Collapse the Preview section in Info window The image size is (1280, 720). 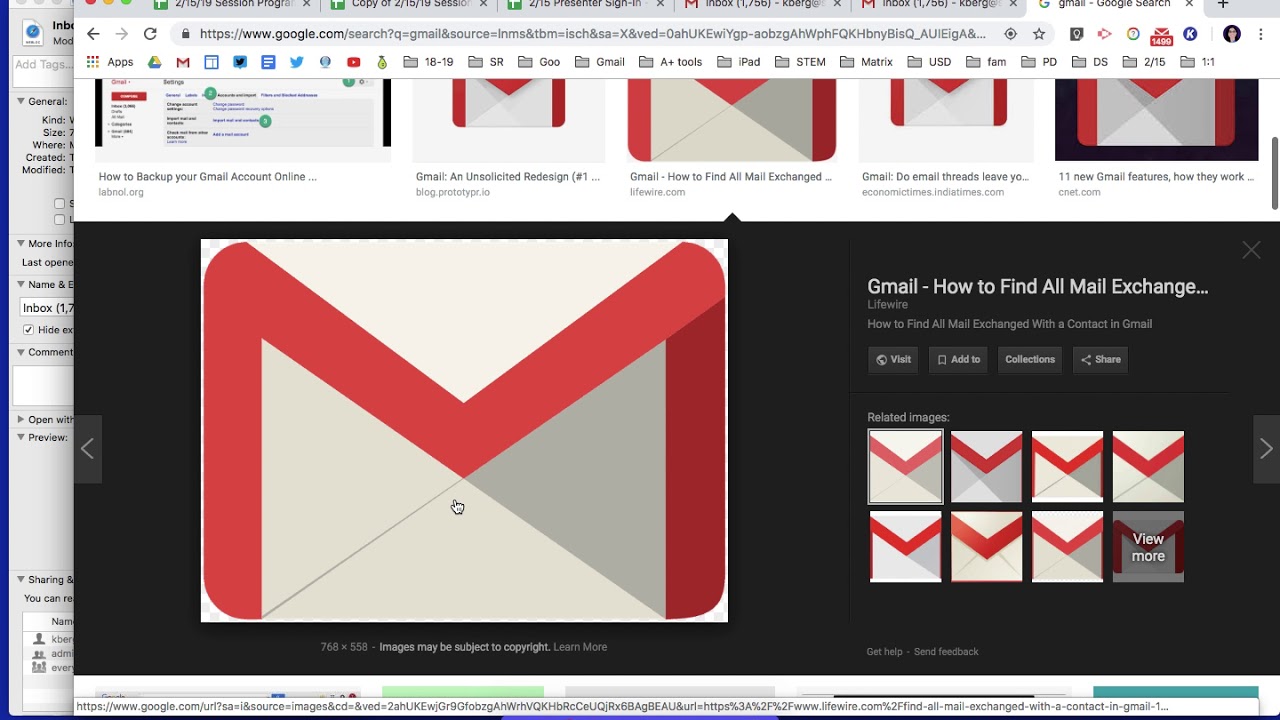click(x=20, y=437)
